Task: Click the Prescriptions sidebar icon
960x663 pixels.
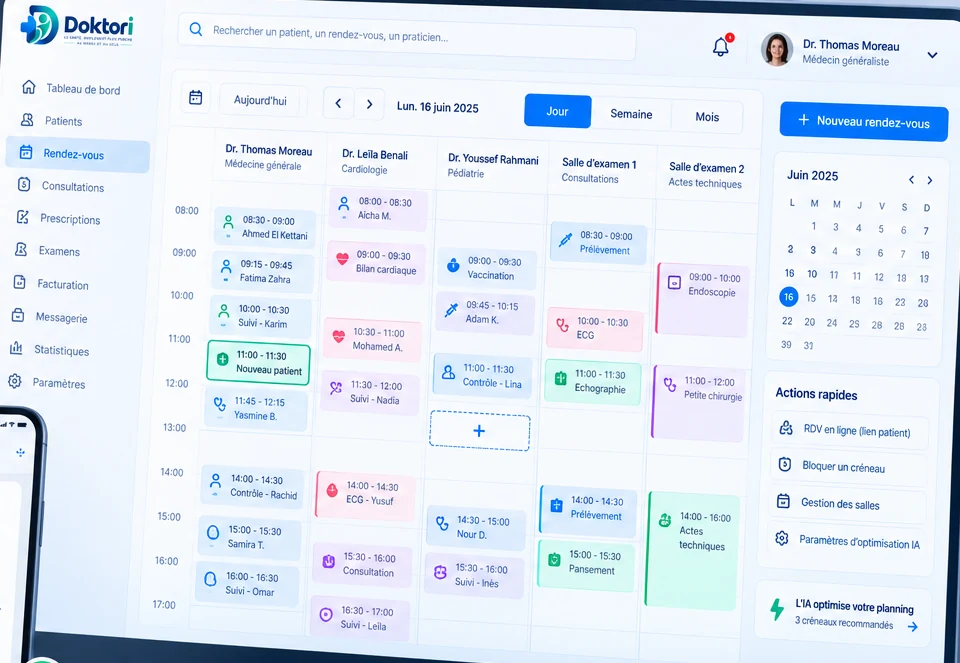Action: point(23,217)
